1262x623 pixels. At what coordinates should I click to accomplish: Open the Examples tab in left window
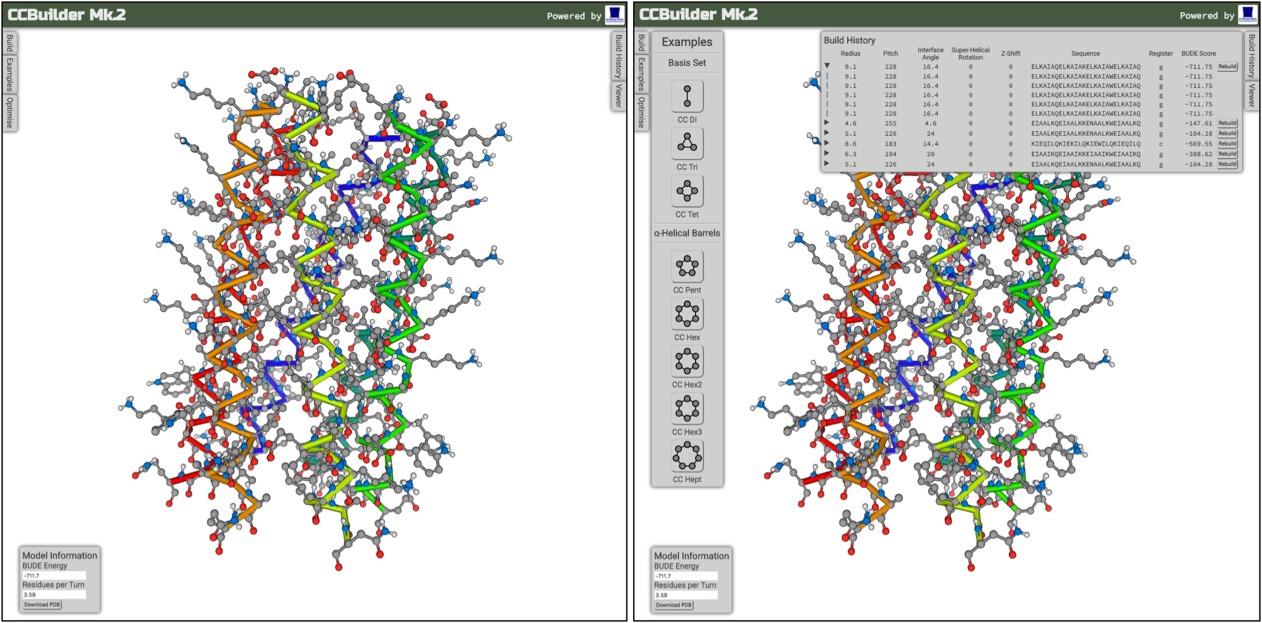click(10, 73)
